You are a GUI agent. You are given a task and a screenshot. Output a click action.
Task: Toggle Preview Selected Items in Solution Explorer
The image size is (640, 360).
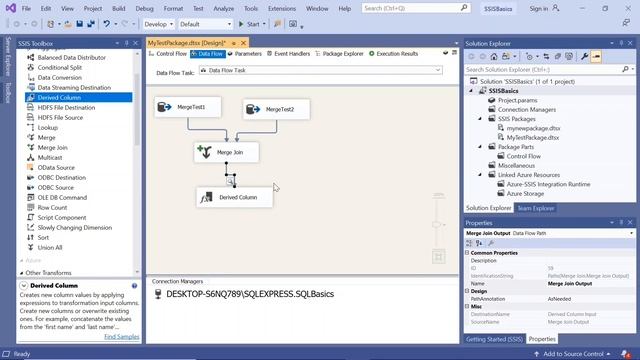[x=596, y=57]
